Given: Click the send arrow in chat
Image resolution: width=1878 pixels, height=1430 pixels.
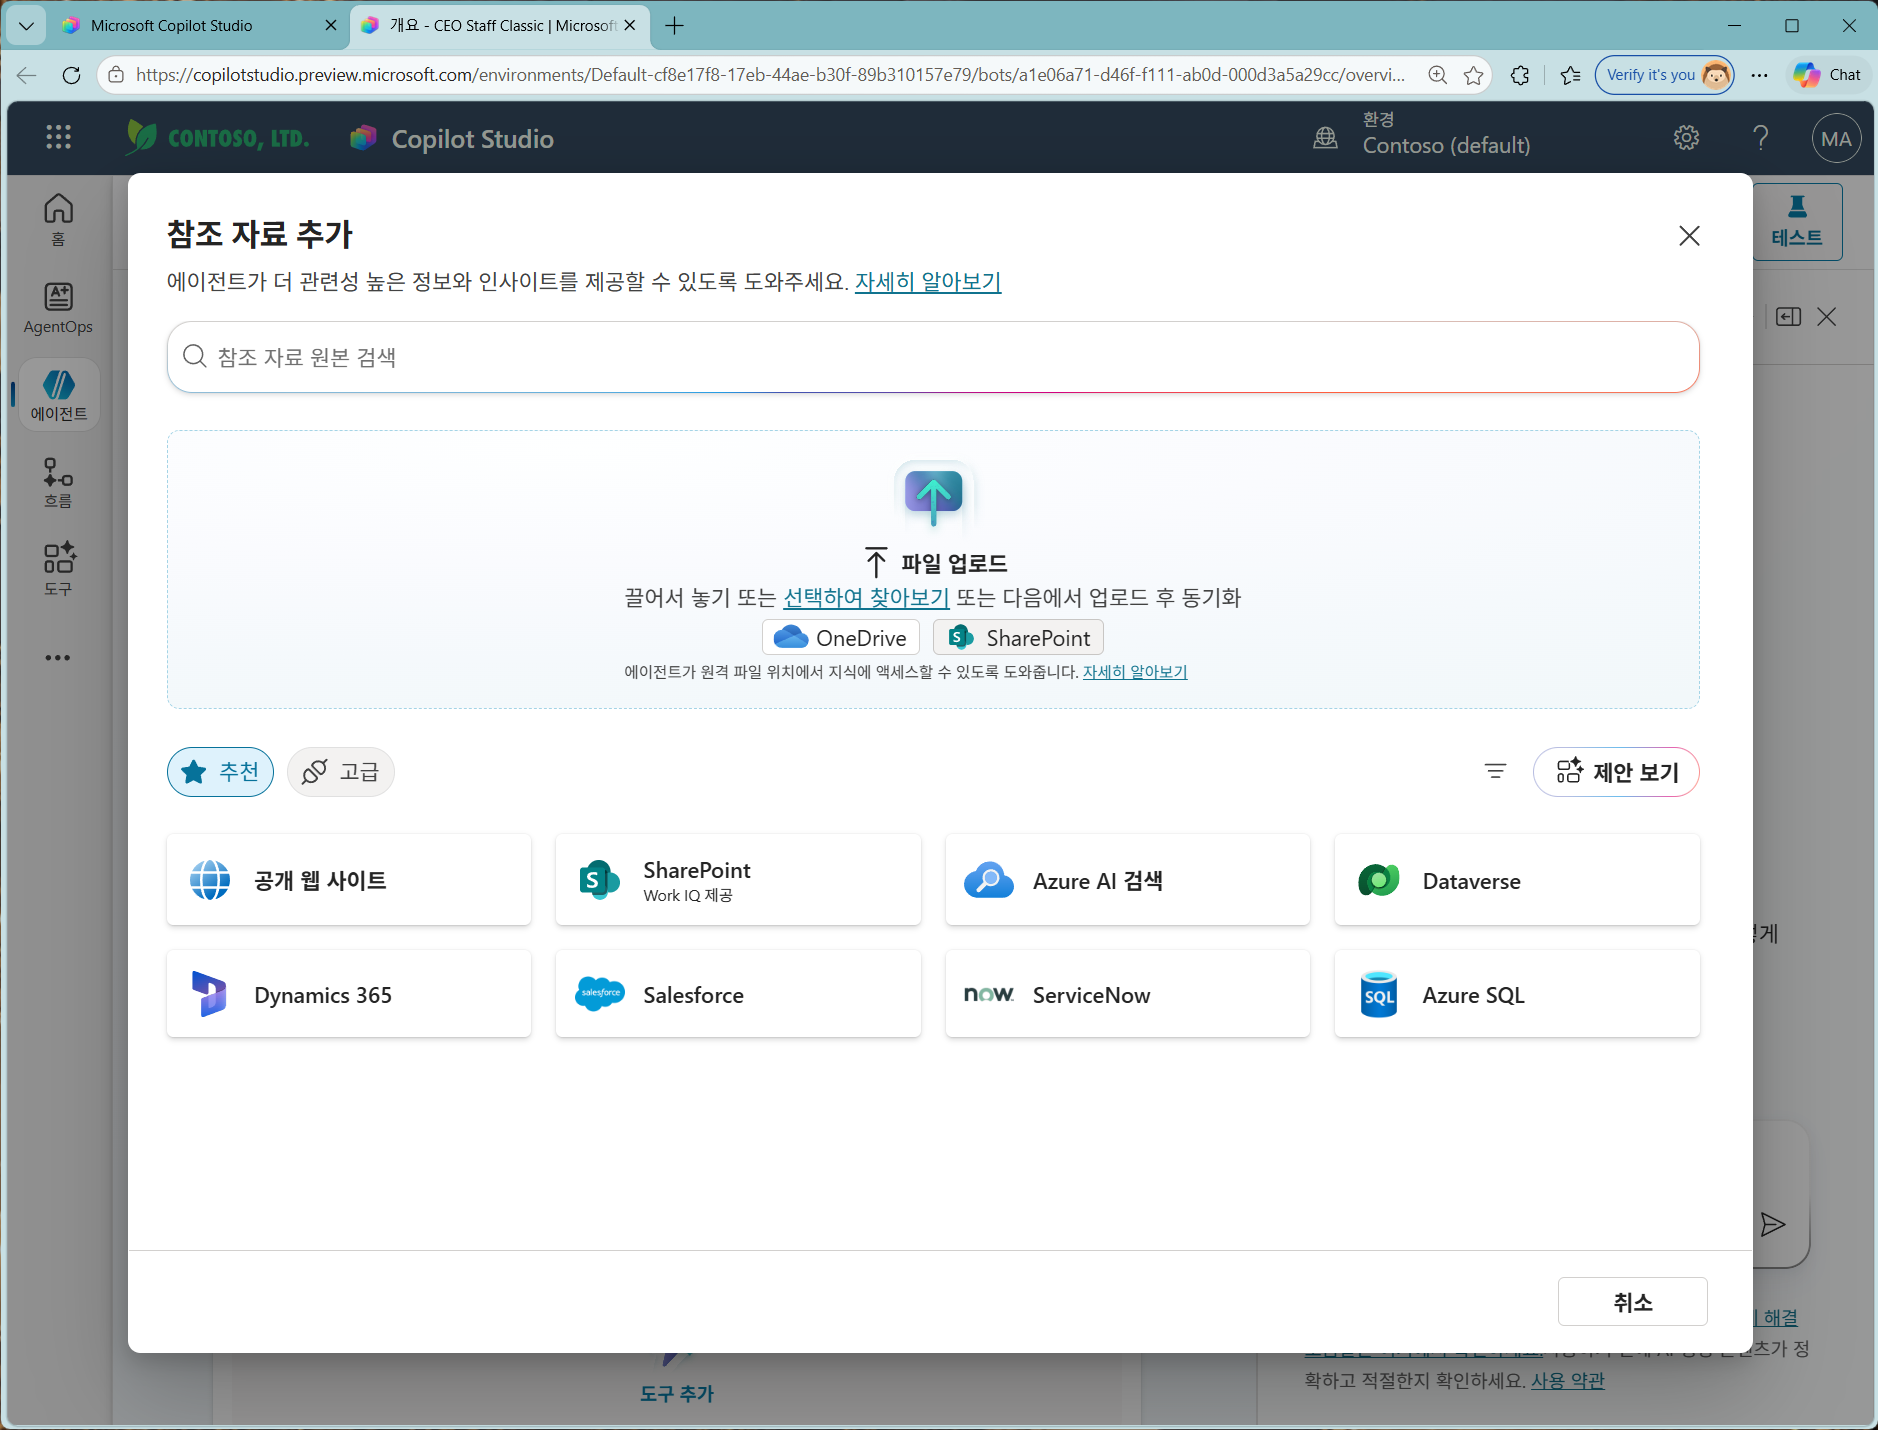Looking at the screenshot, I should tap(1773, 1225).
